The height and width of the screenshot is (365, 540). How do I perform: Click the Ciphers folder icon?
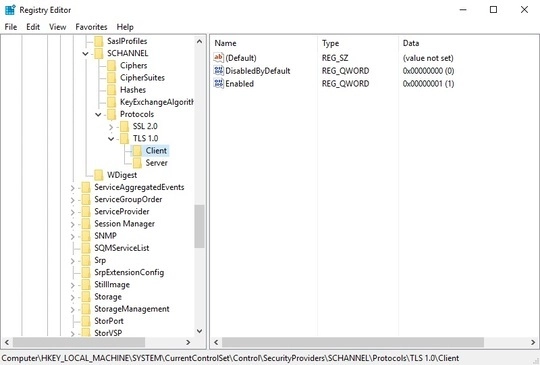[112, 65]
